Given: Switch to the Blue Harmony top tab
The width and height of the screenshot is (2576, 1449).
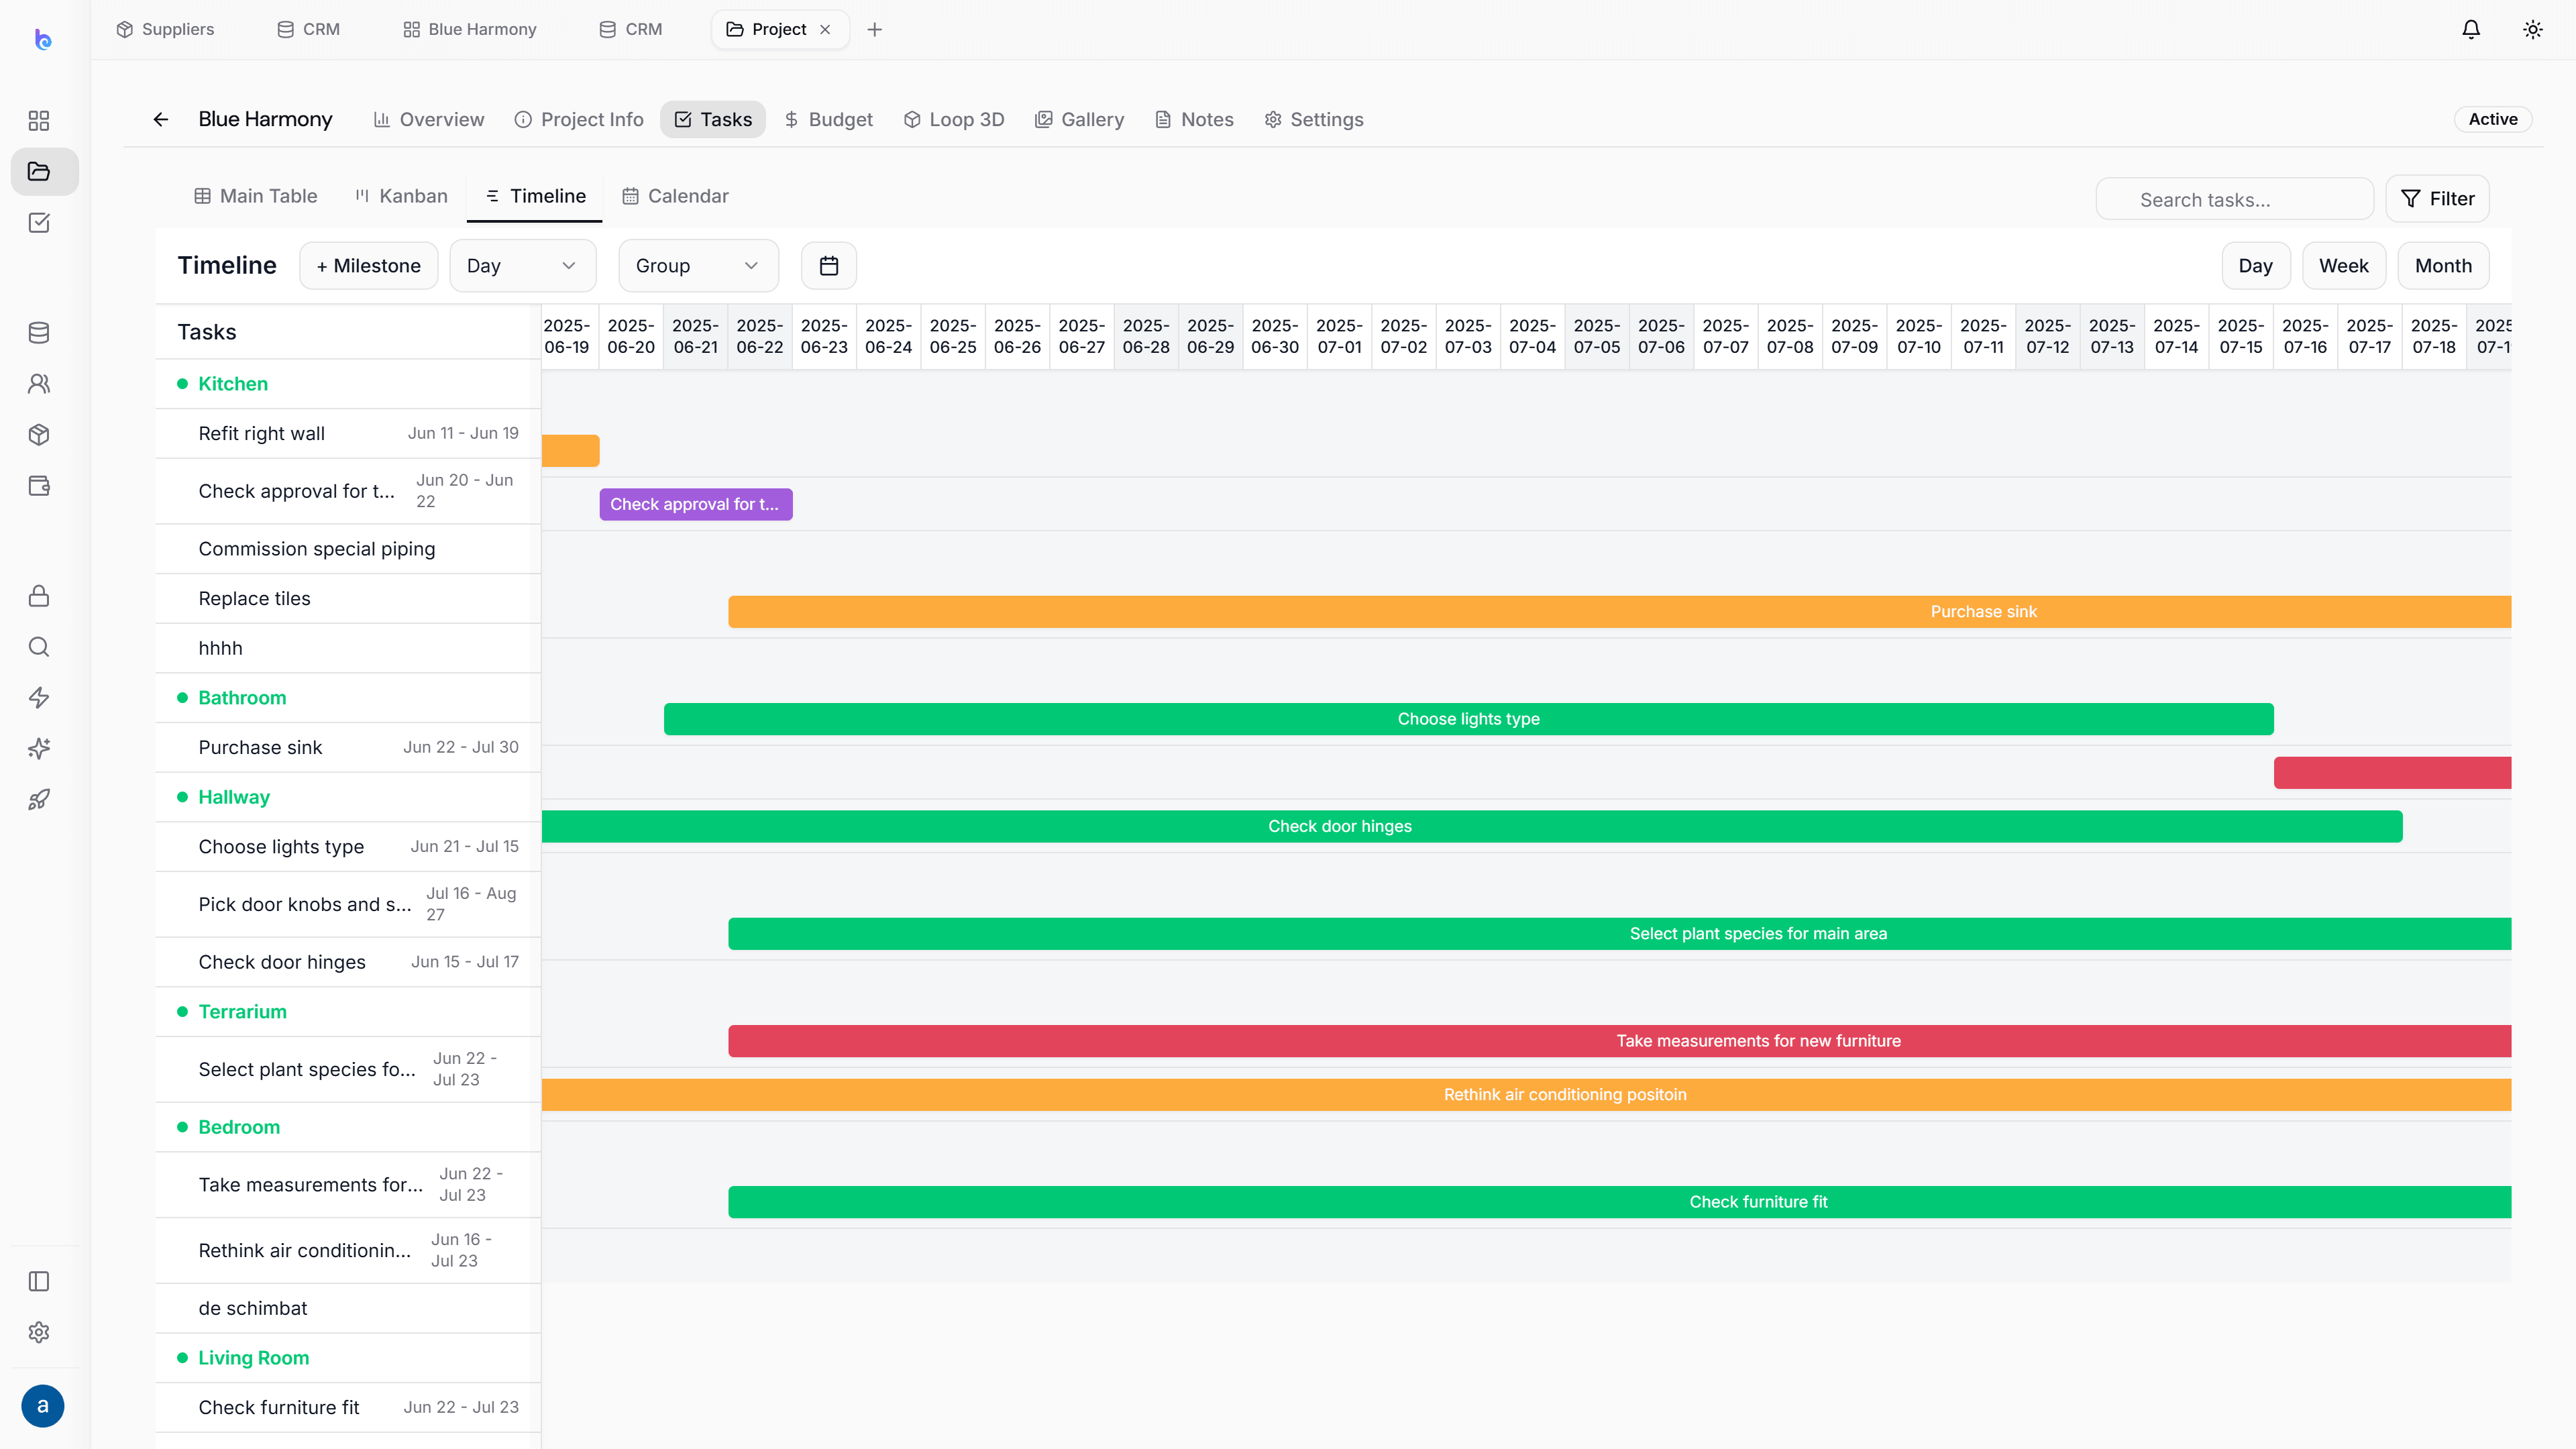Looking at the screenshot, I should (470, 30).
